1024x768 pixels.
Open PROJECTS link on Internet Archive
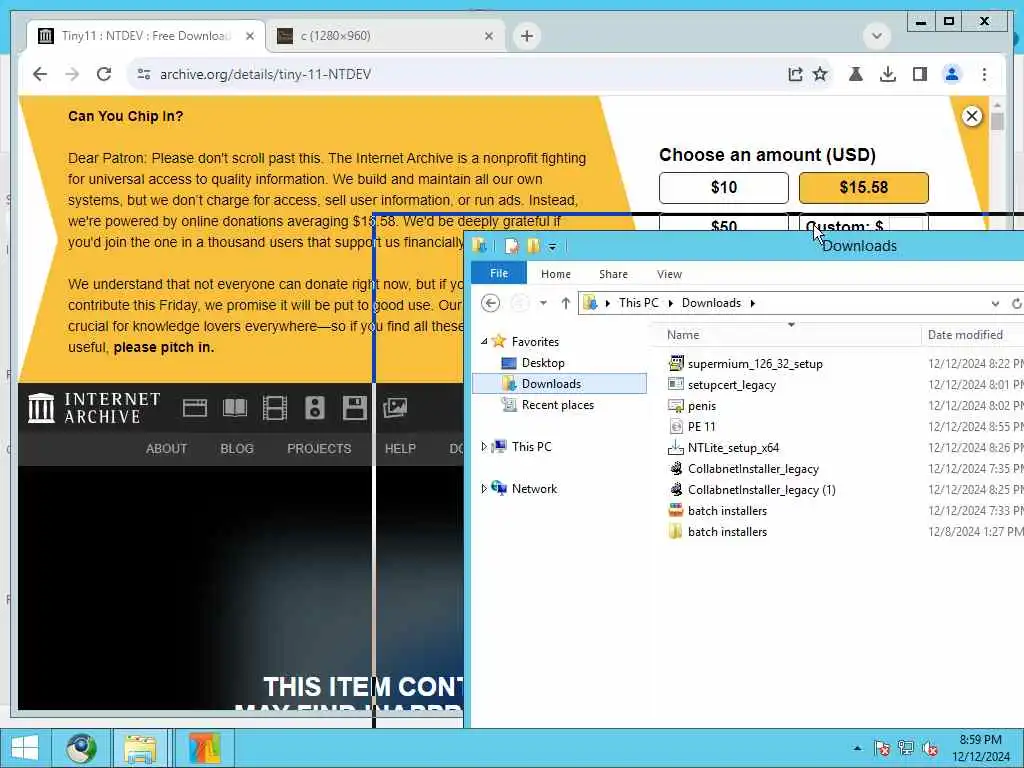(x=319, y=449)
